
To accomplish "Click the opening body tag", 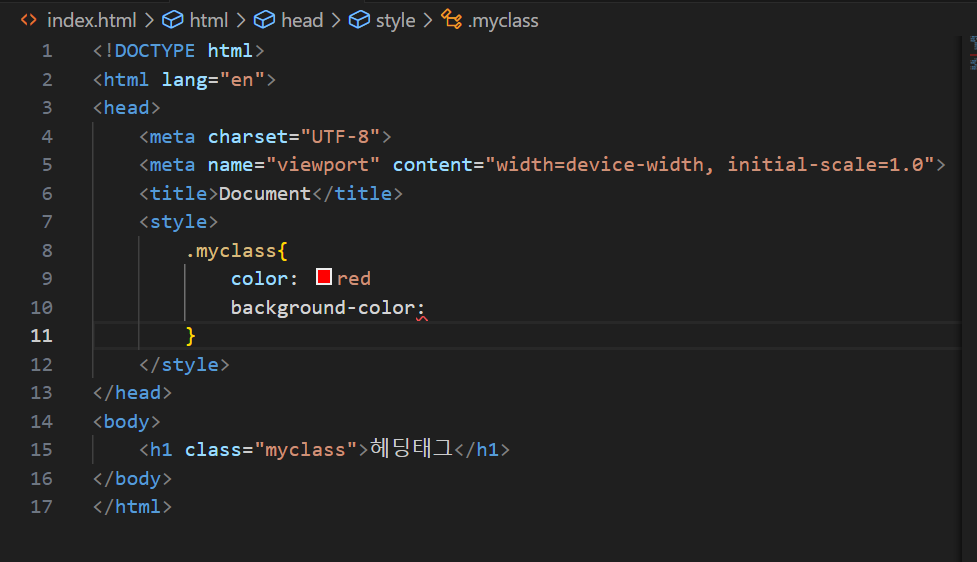I will (126, 422).
